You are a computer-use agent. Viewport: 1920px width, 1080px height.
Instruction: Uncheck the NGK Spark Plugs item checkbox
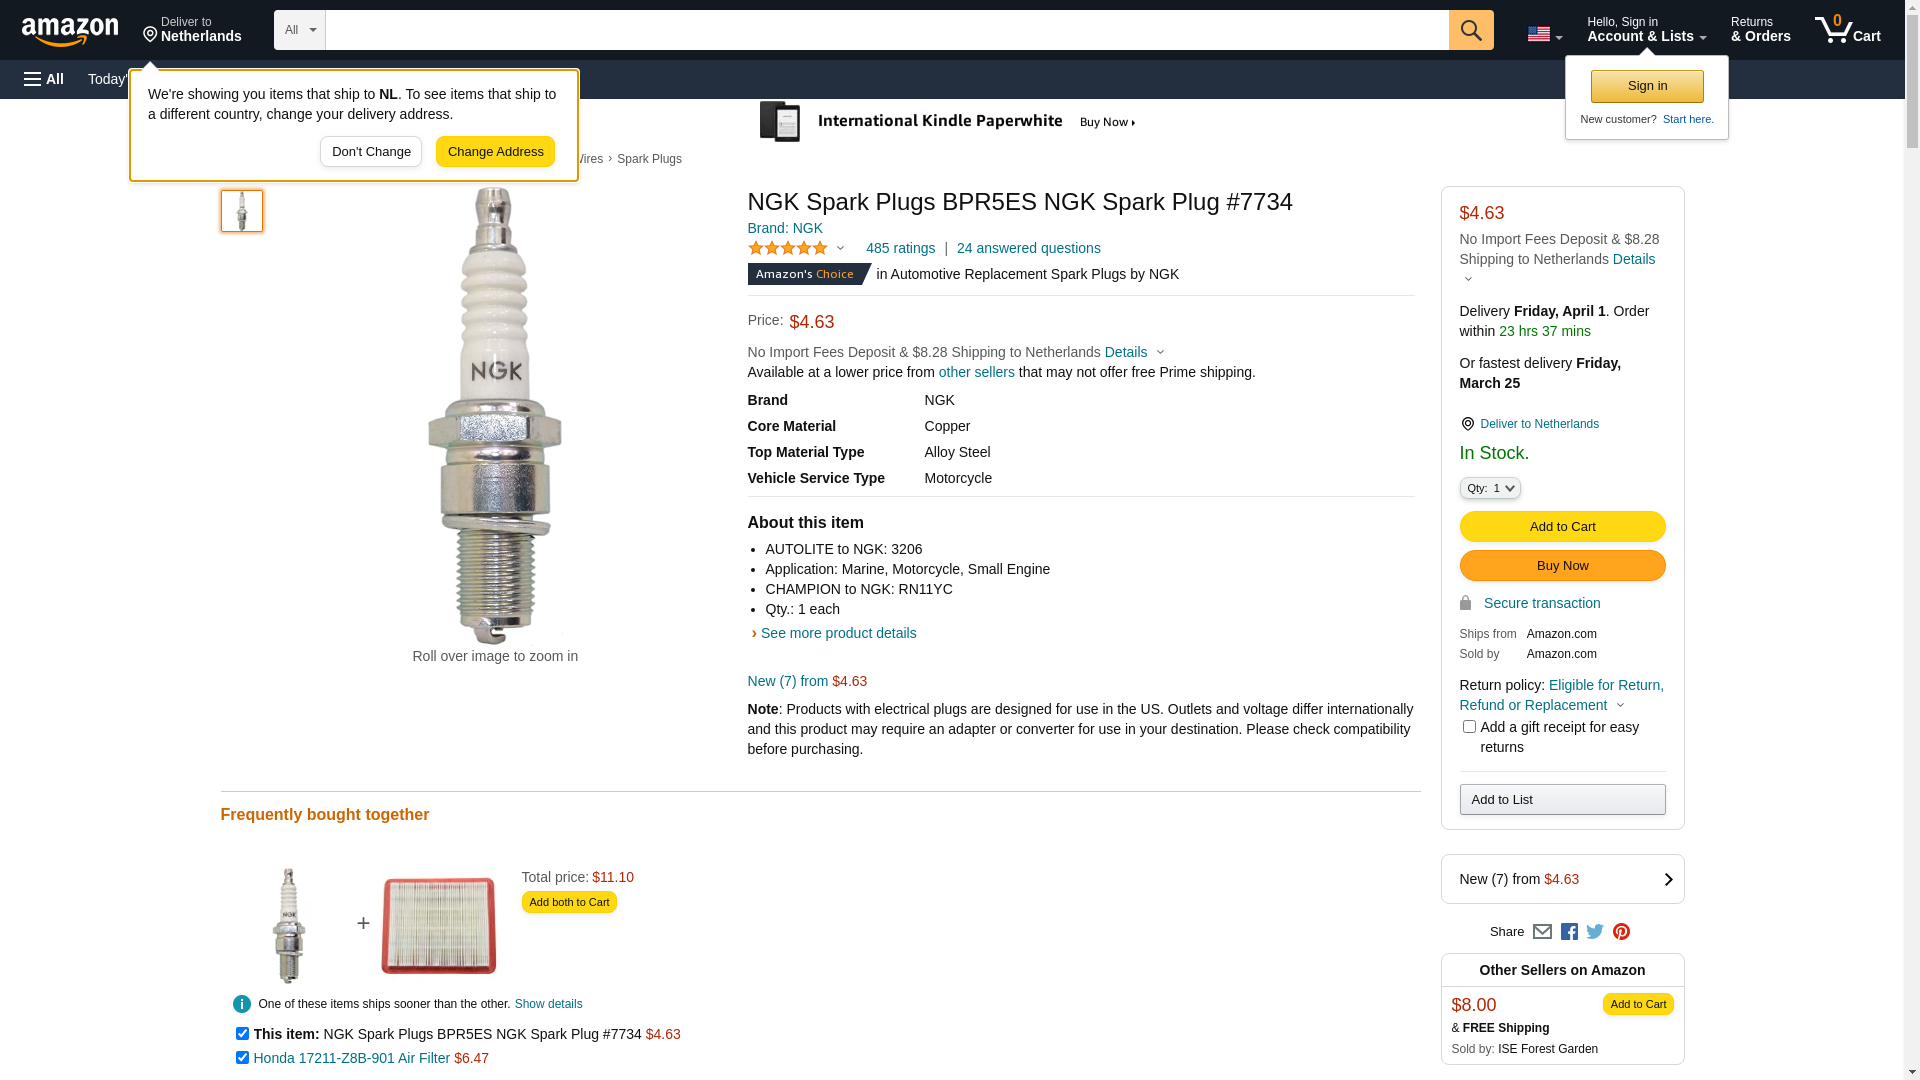click(x=242, y=1034)
